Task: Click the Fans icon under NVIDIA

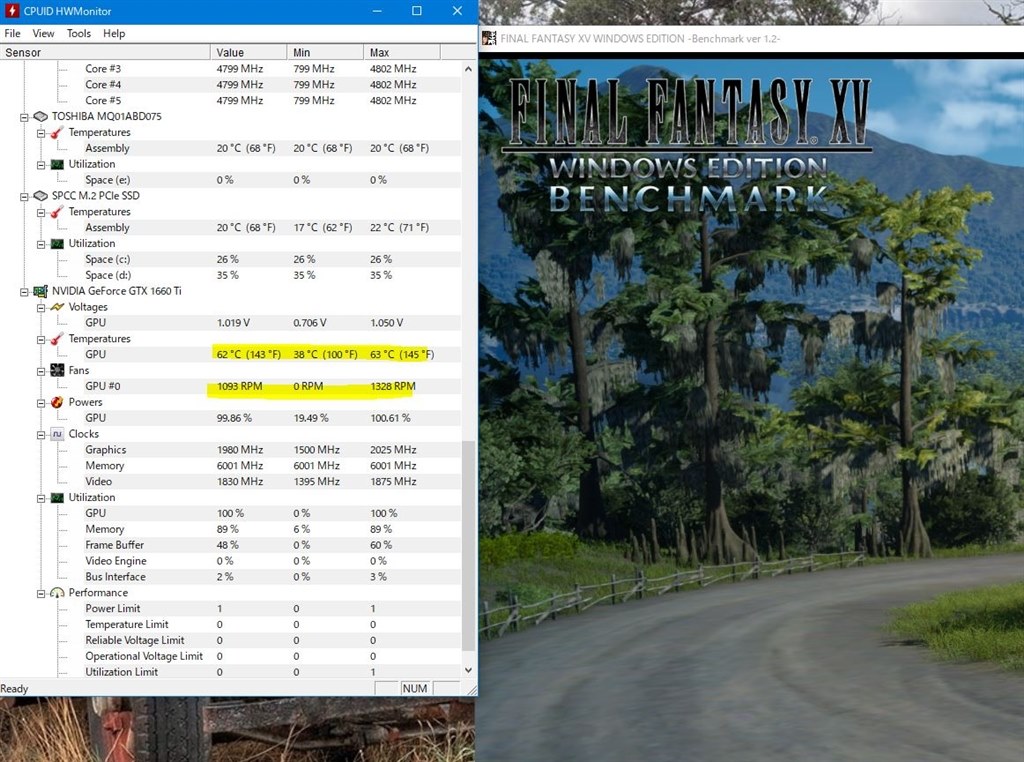Action: tap(57, 370)
